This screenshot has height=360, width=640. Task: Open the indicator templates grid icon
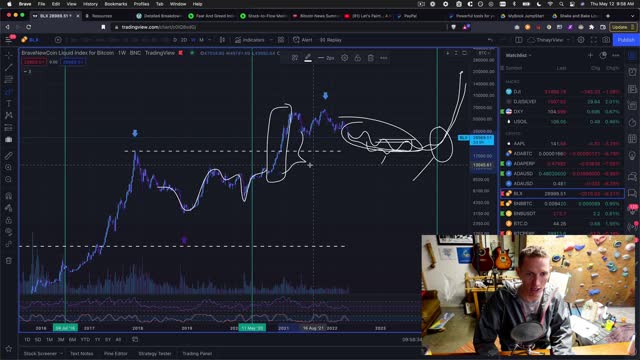(281, 40)
